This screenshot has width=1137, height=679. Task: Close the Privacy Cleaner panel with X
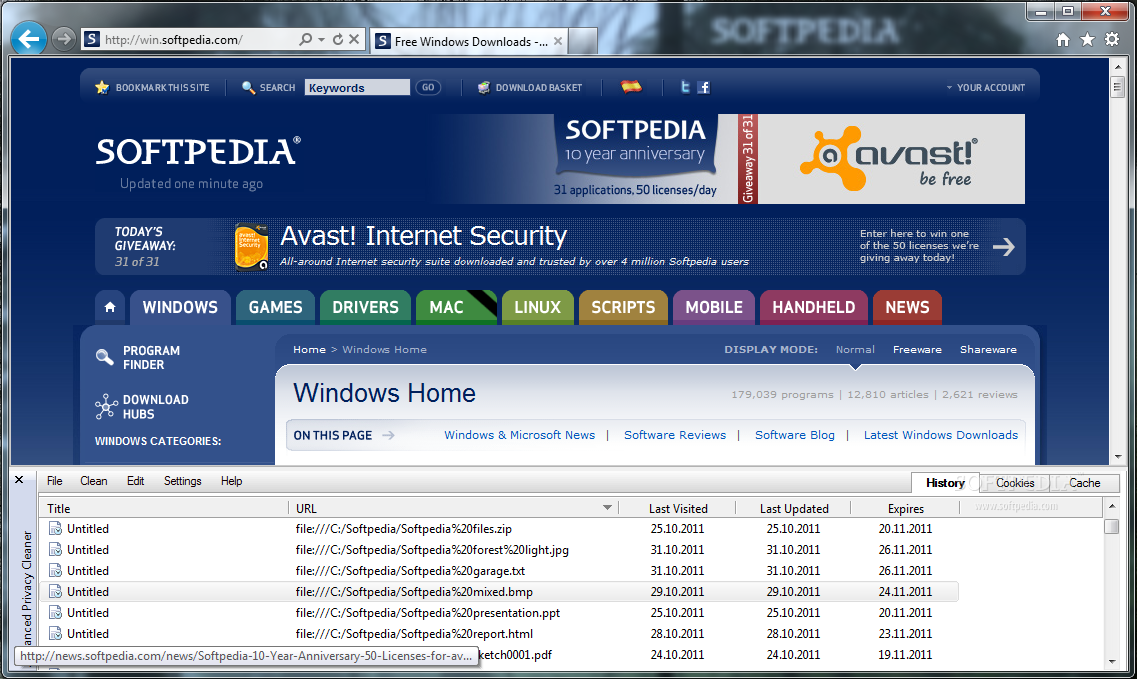20,480
